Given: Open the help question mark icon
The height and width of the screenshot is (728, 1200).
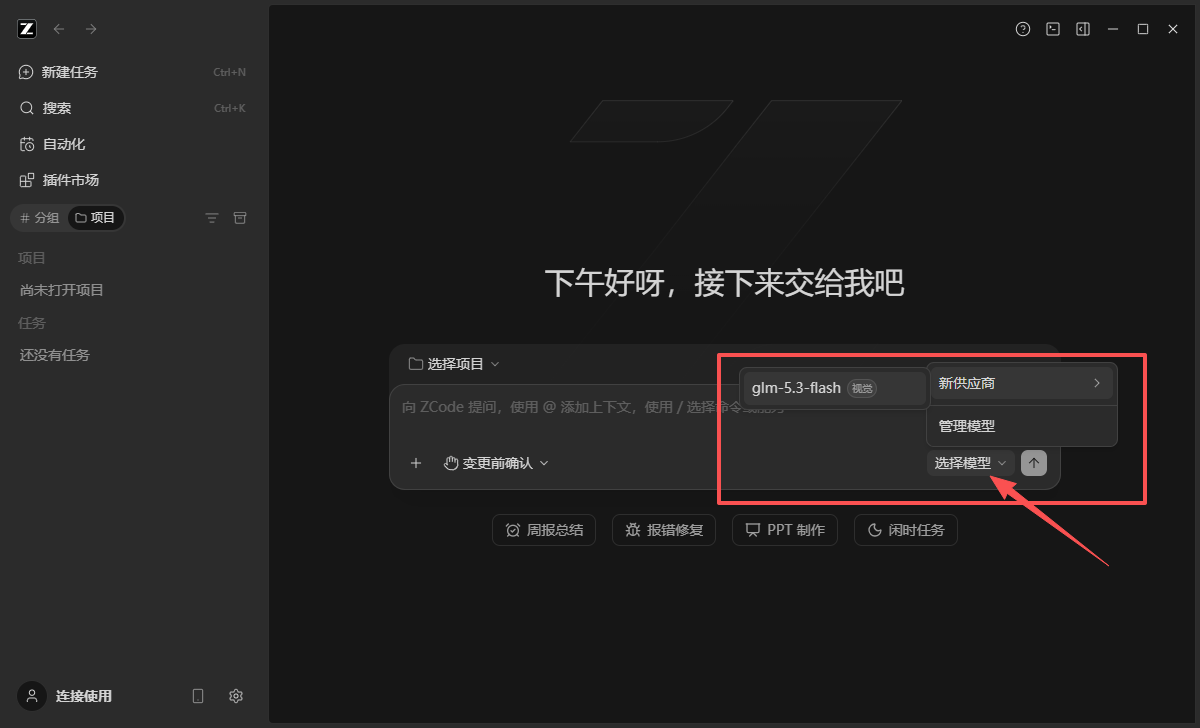Looking at the screenshot, I should pos(1022,29).
